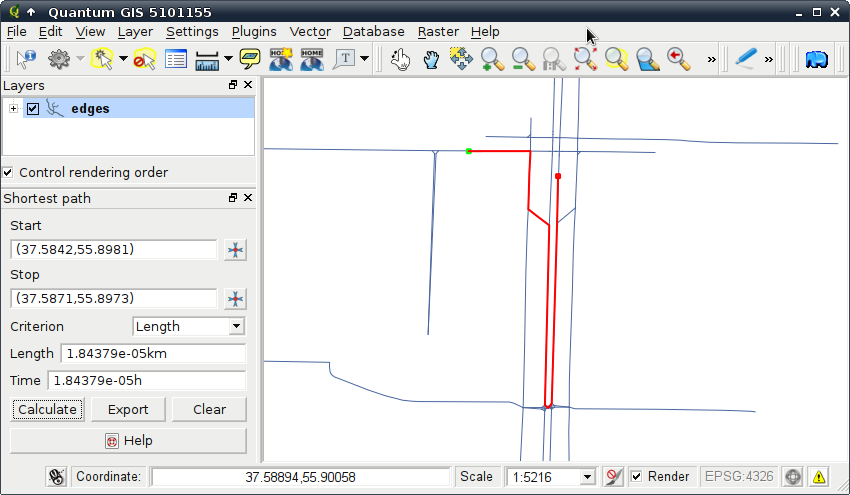850x495 pixels.
Task: Activate the Select Features tool
Action: point(102,59)
